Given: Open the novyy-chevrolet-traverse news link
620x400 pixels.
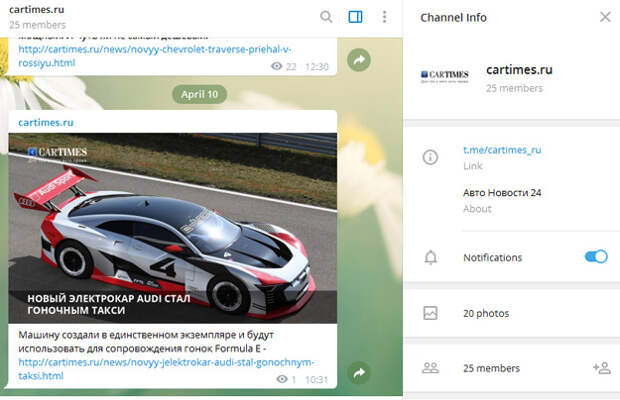Looking at the screenshot, I should [155, 56].
